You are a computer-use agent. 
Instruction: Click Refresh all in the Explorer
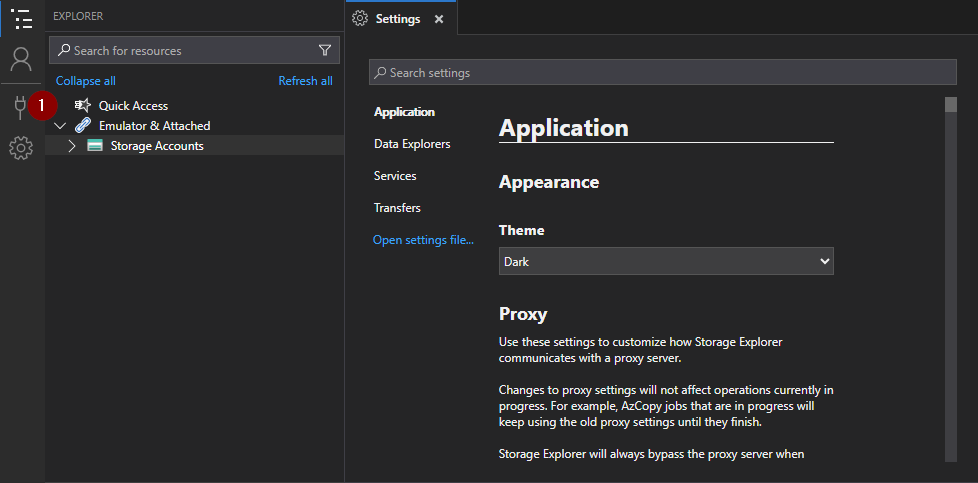[305, 81]
